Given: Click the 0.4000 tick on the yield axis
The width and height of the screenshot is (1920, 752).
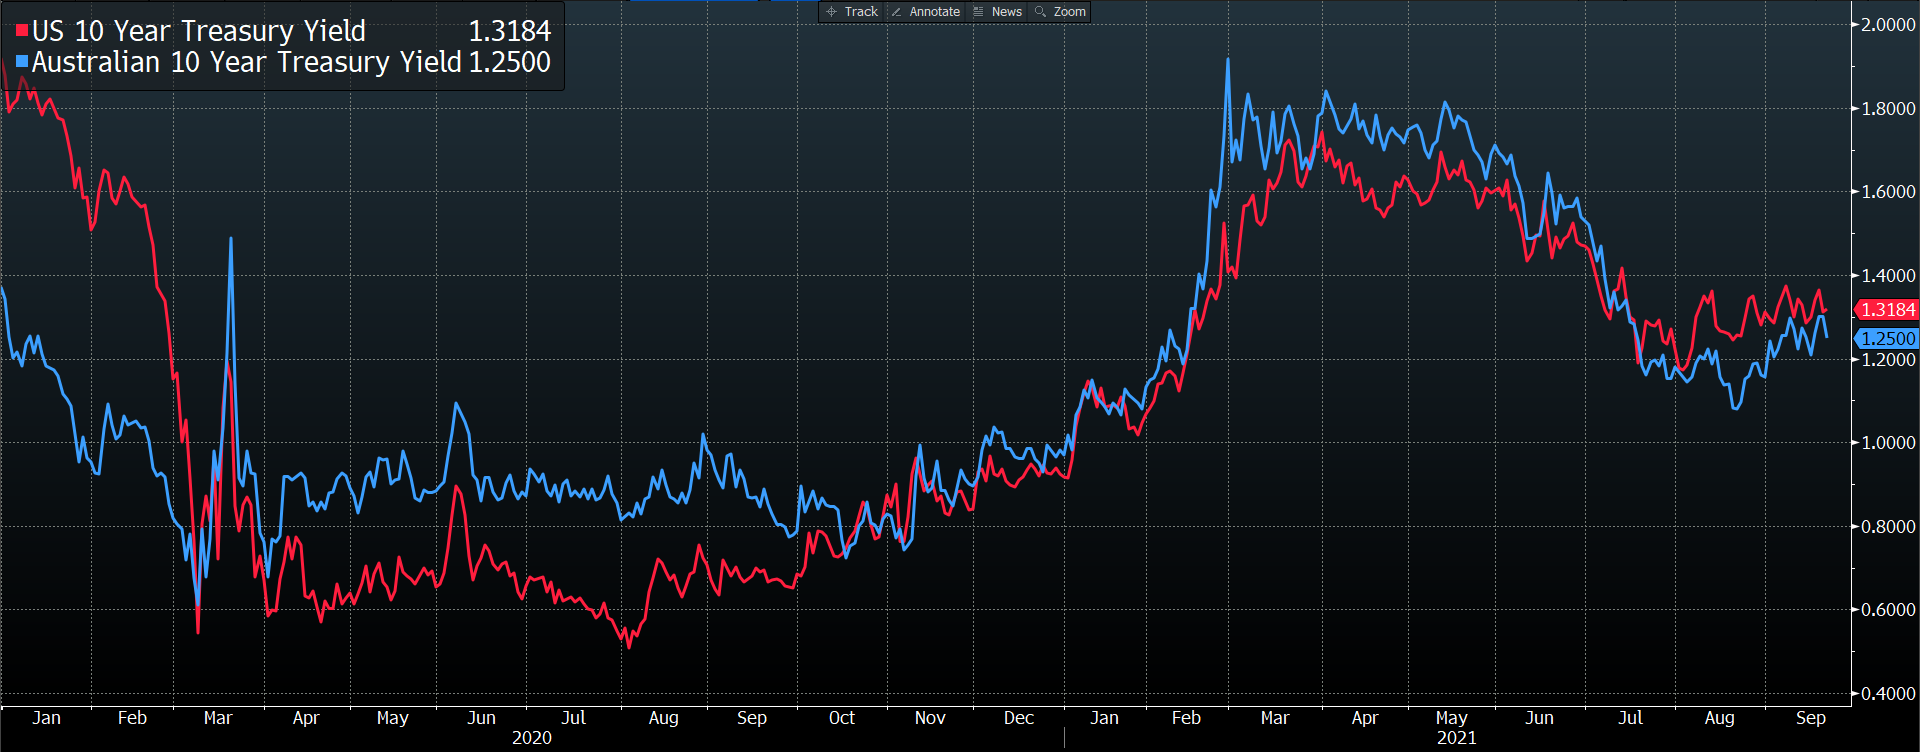Looking at the screenshot, I should (1887, 693).
